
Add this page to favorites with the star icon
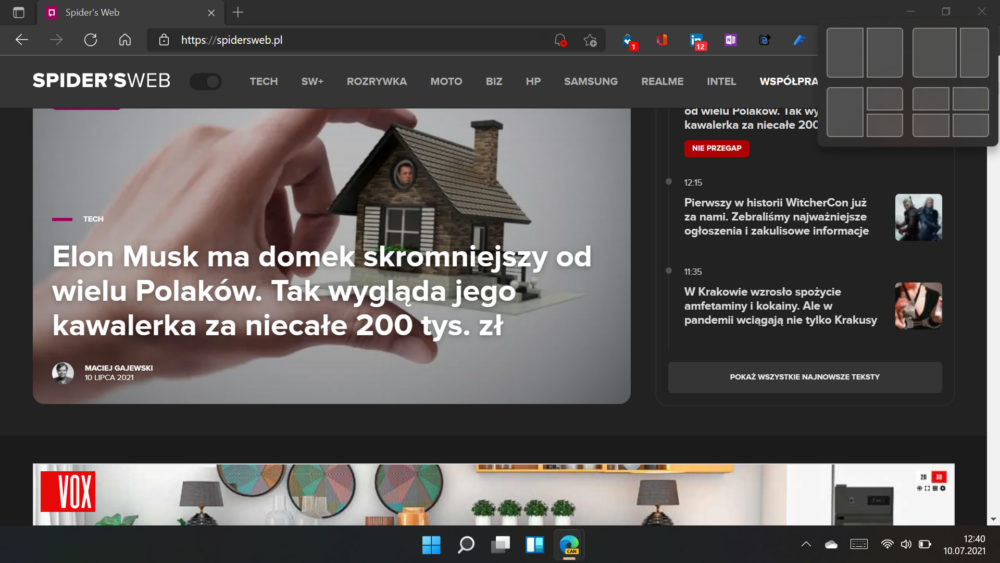point(590,40)
